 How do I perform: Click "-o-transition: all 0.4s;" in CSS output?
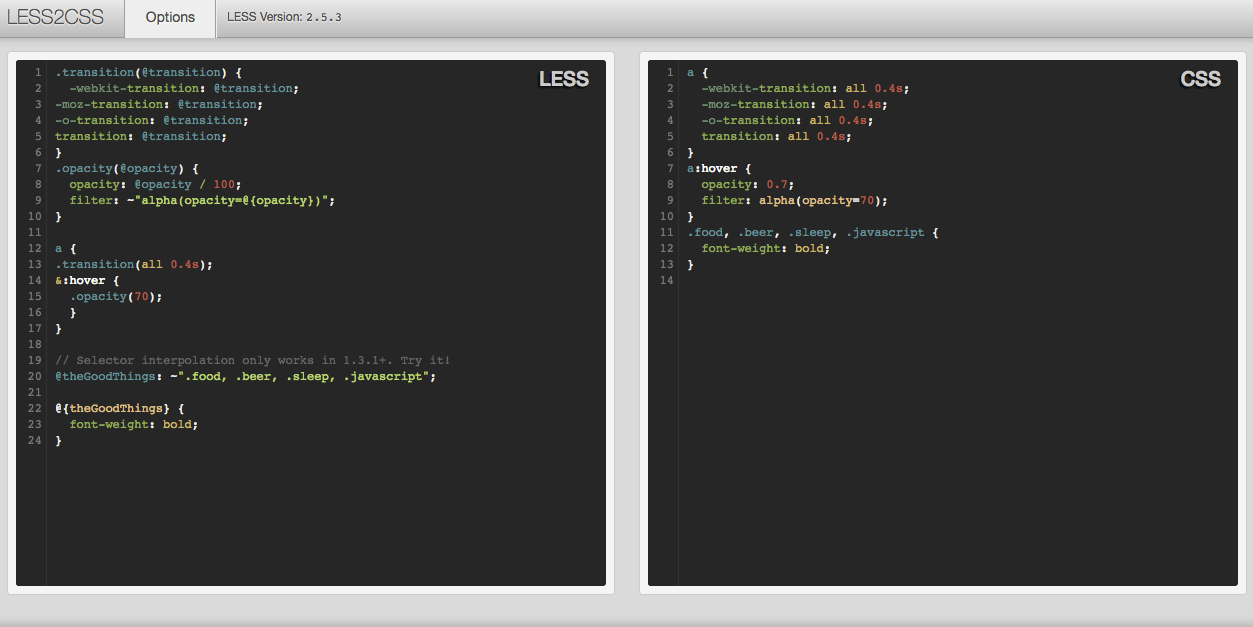coord(787,120)
